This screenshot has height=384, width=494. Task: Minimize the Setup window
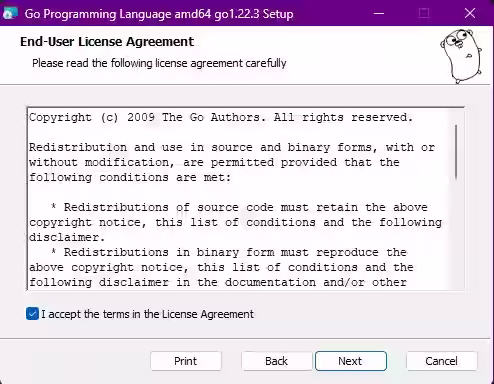[379, 13]
